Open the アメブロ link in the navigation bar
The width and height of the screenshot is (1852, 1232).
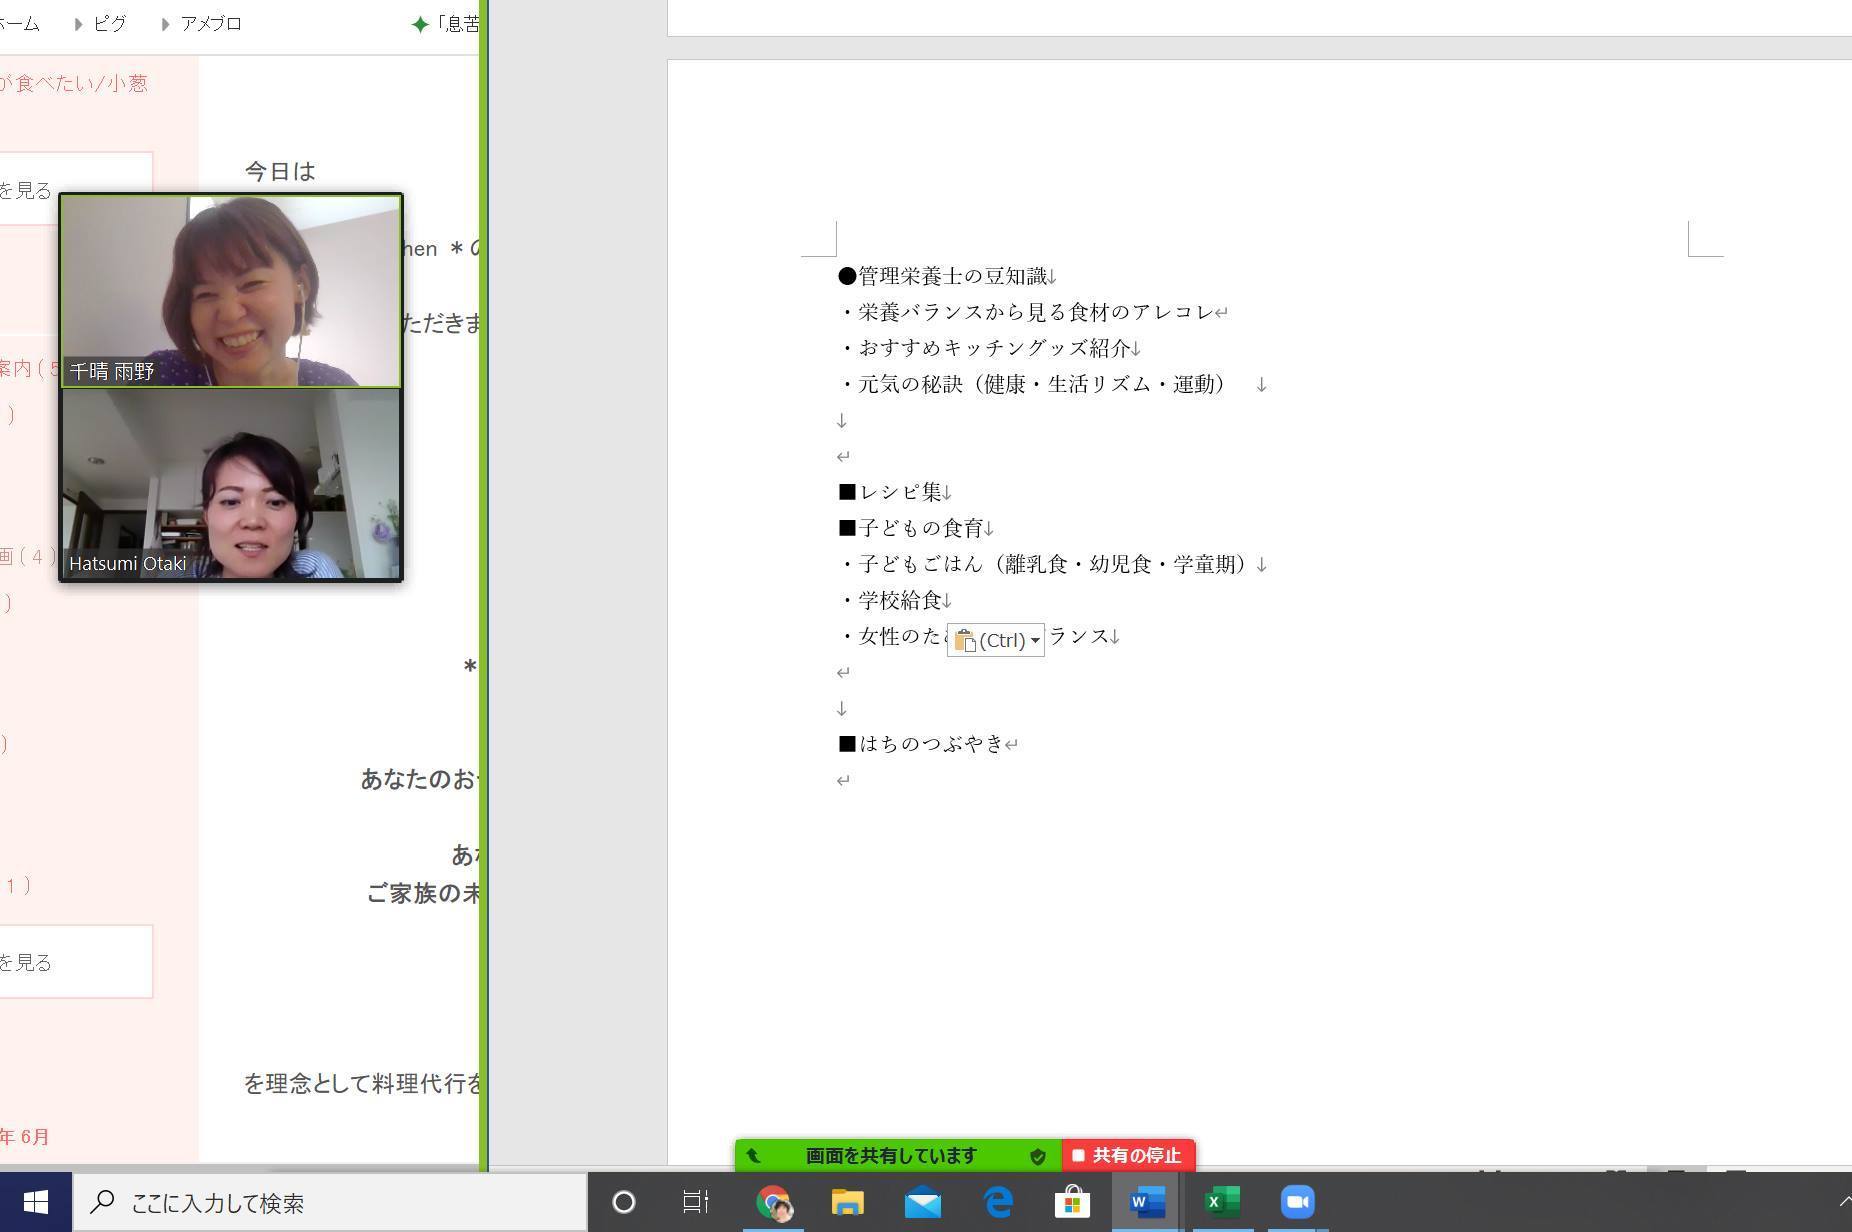[x=211, y=23]
